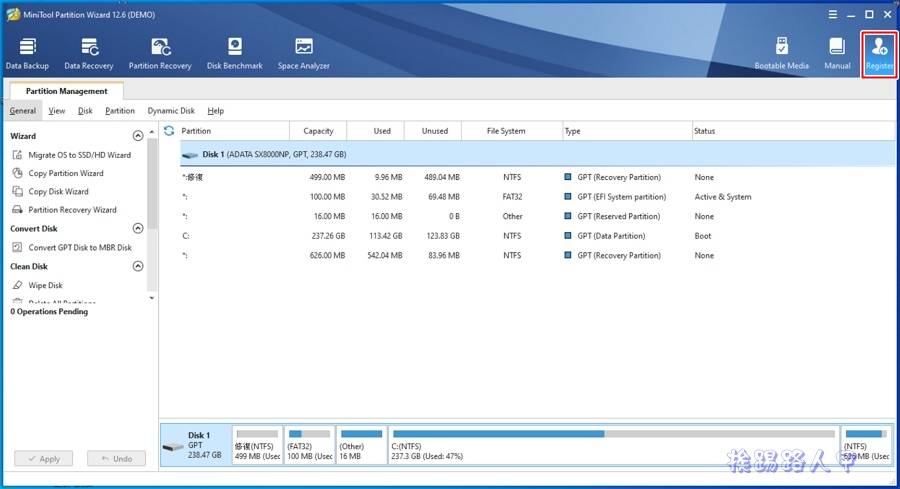This screenshot has height=489, width=900.
Task: Choose Copy Partition Wizard
Action: pyautogui.click(x=66, y=173)
